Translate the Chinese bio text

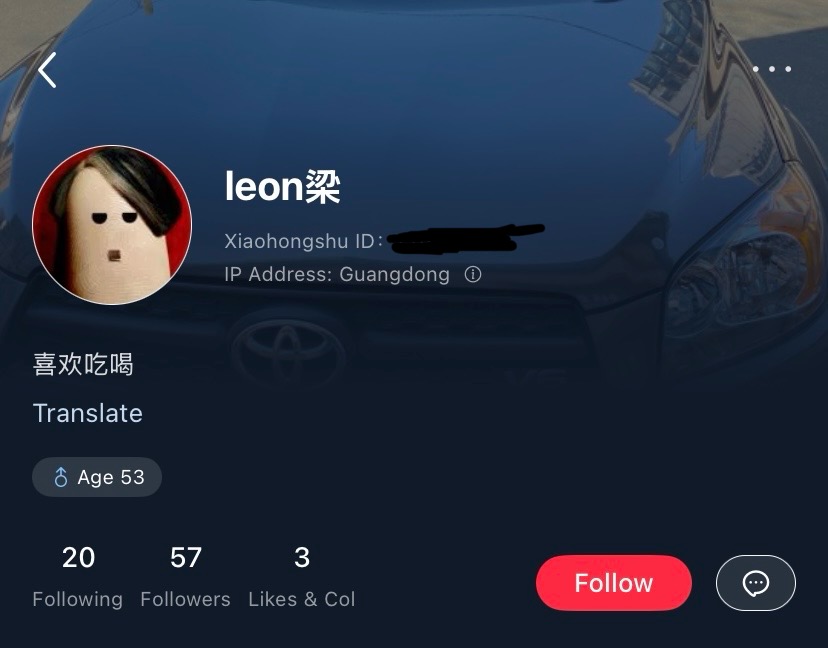point(88,413)
